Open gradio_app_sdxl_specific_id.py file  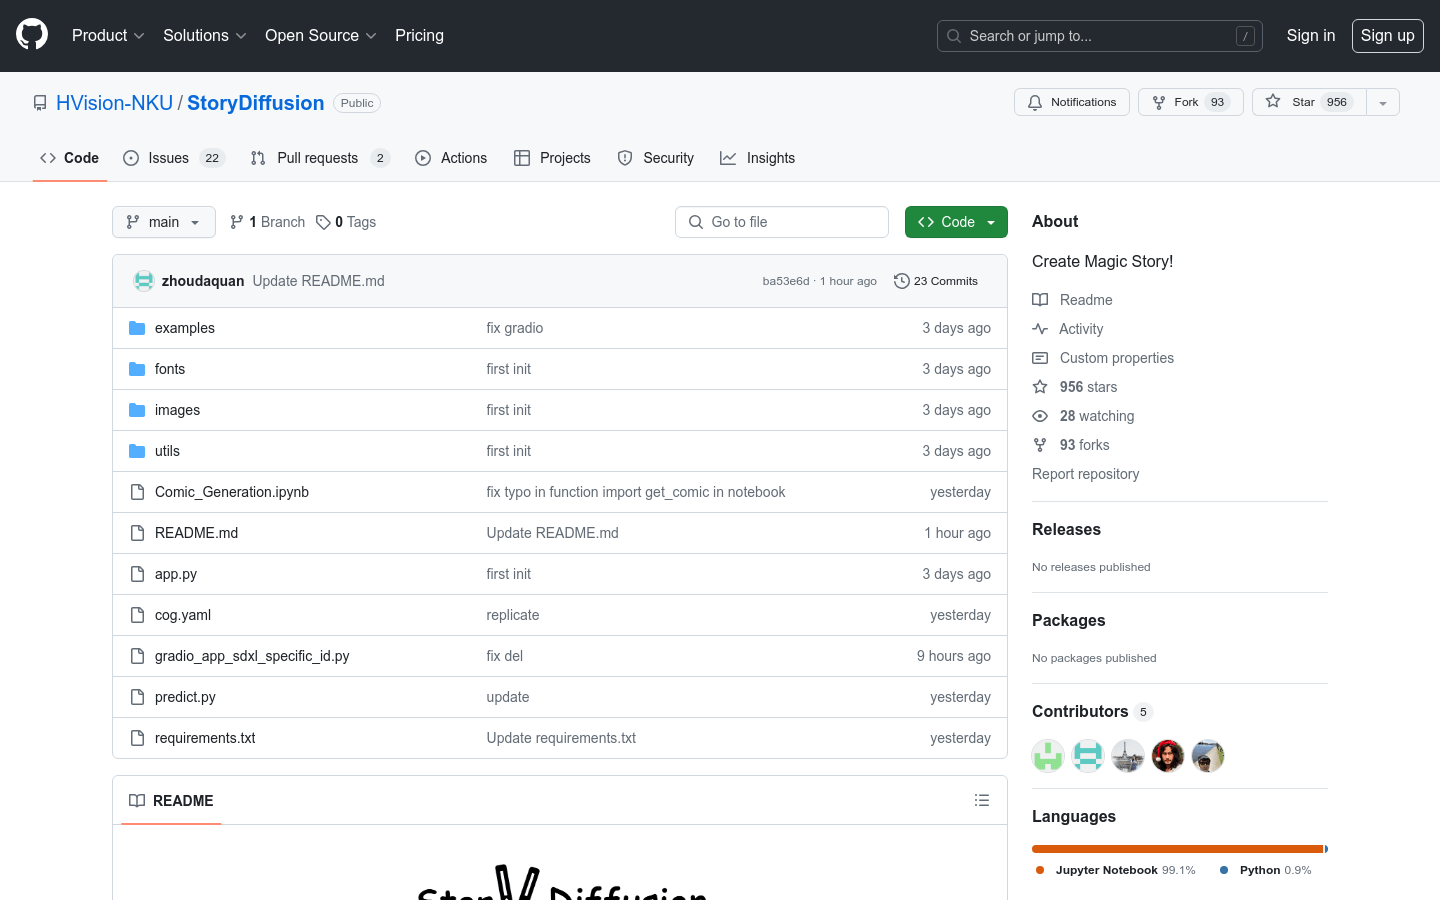click(252, 656)
